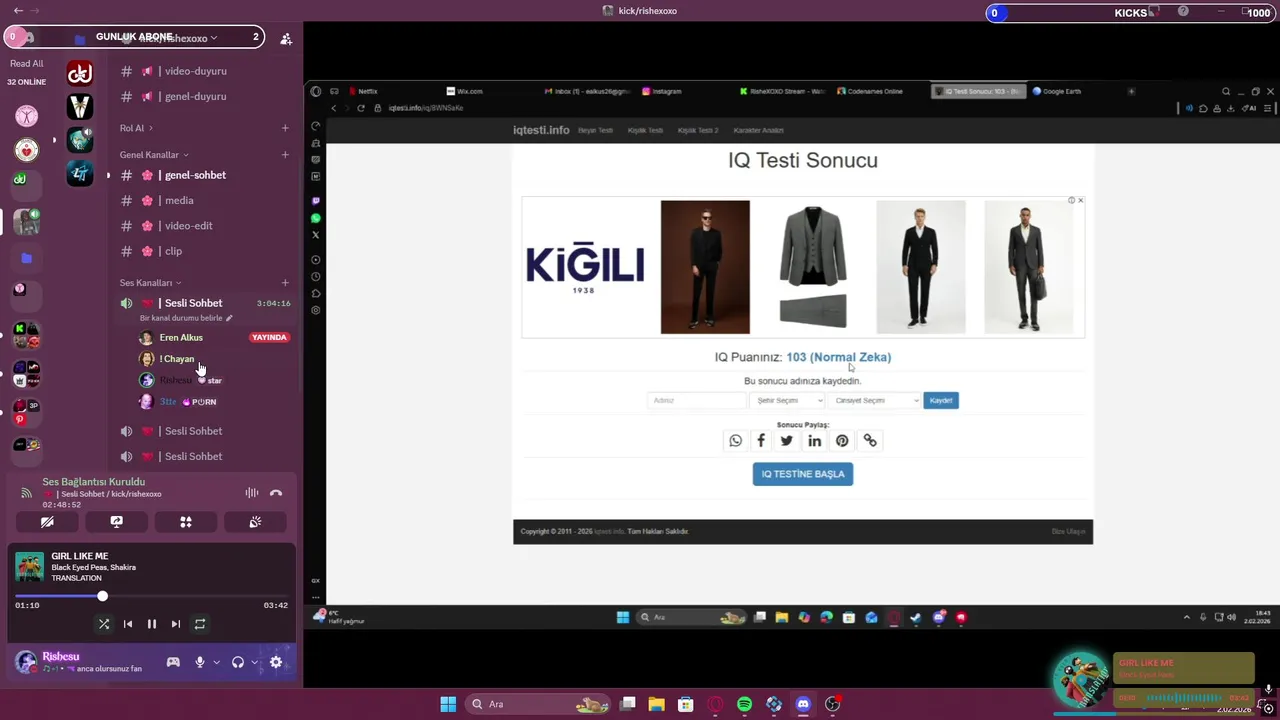Image resolution: width=1280 pixels, height=720 pixels.
Task: Click the Discord icon in Windows taskbar
Action: tap(803, 705)
